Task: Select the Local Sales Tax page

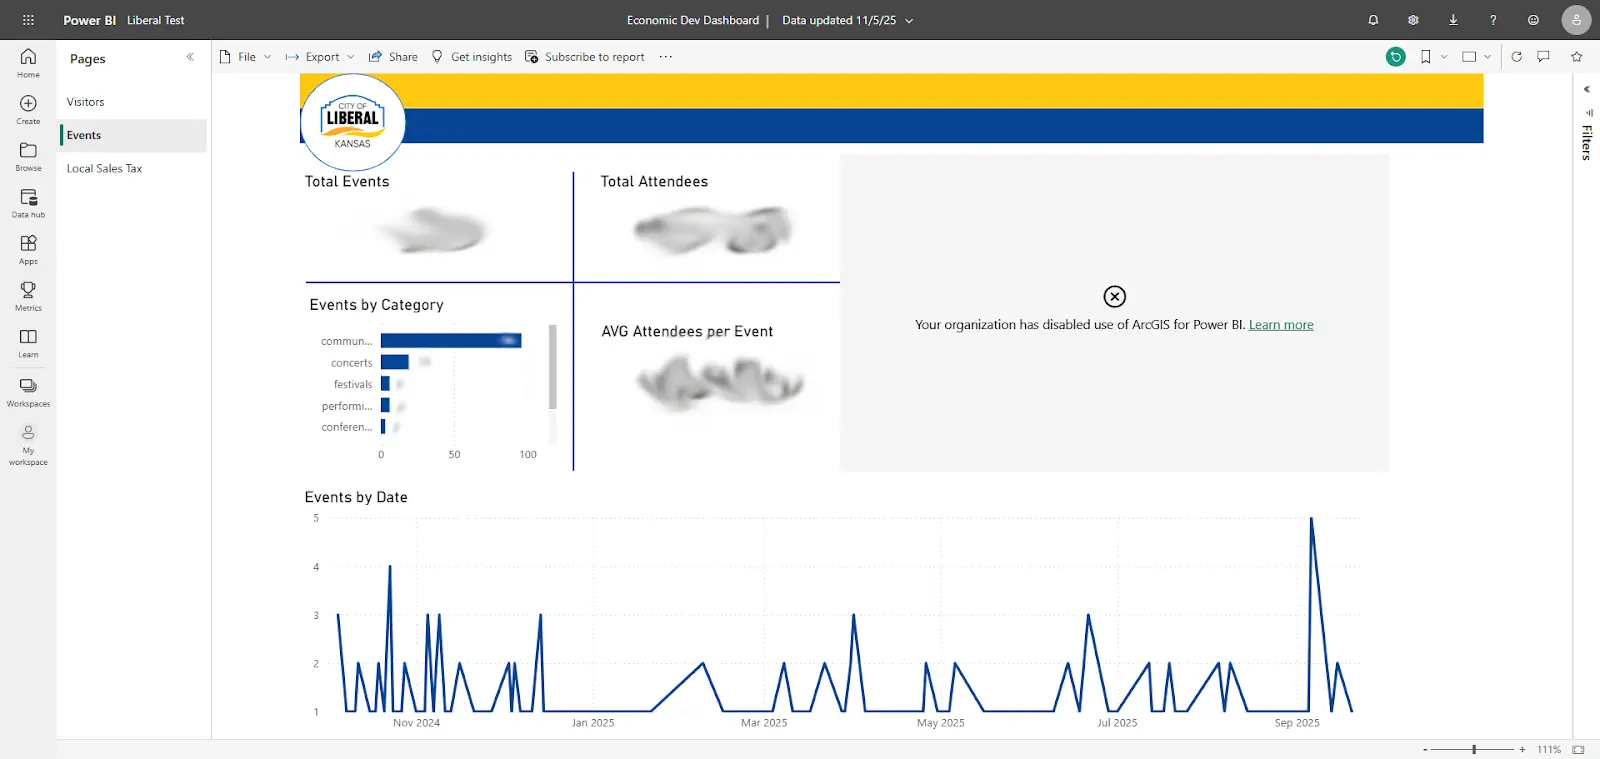Action: 133,169
